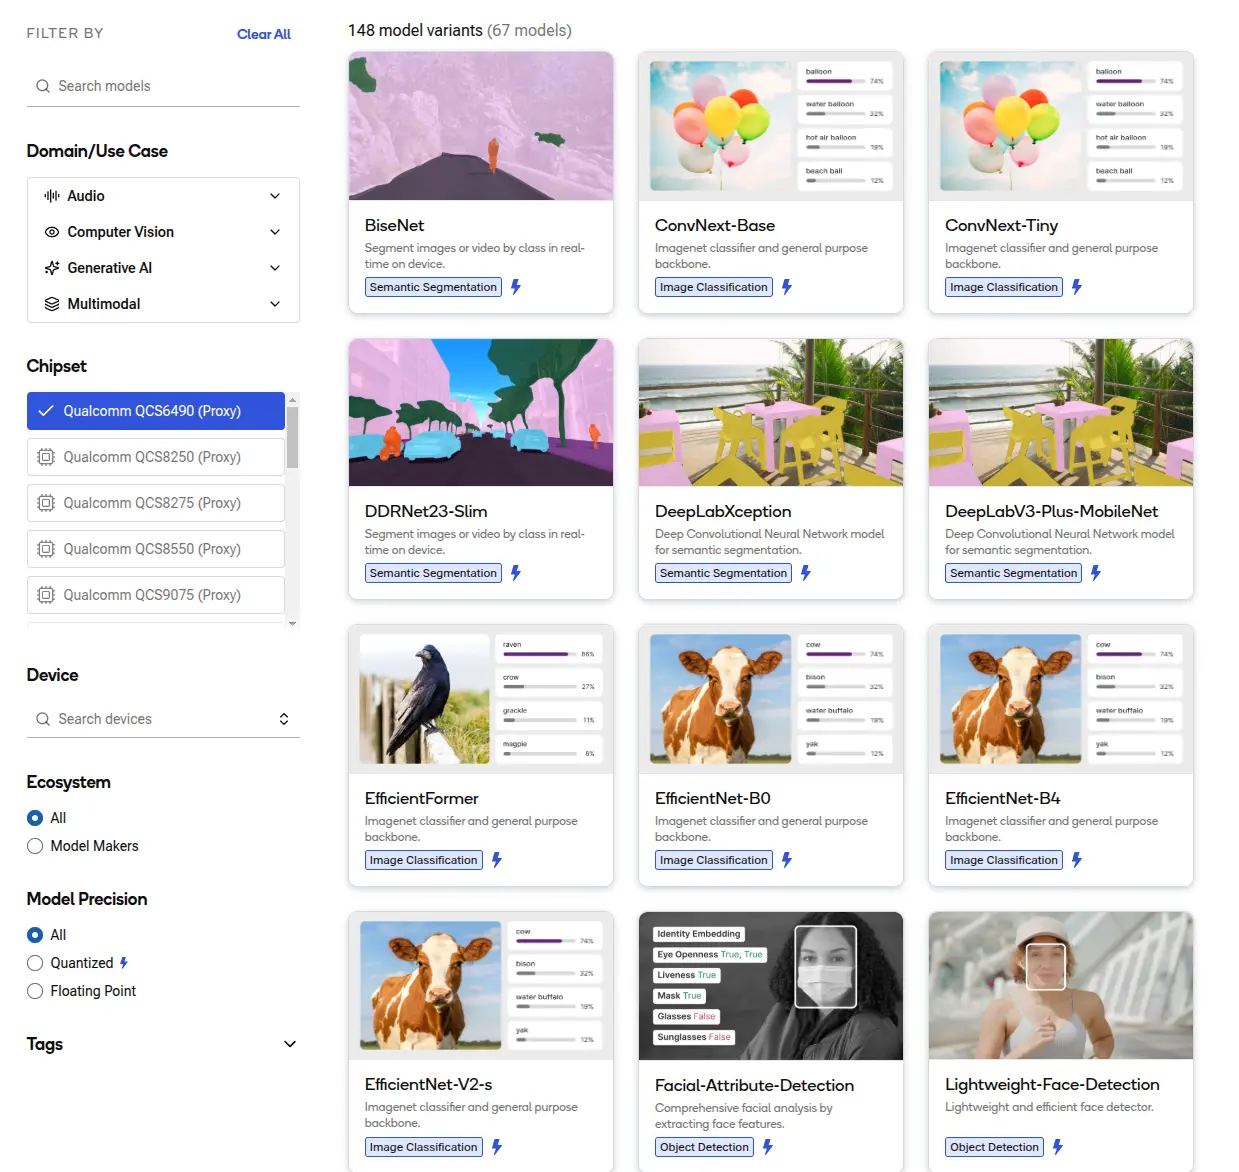Deselect the Qualcomm QCS6490 (Proxy) chipset

(156, 411)
